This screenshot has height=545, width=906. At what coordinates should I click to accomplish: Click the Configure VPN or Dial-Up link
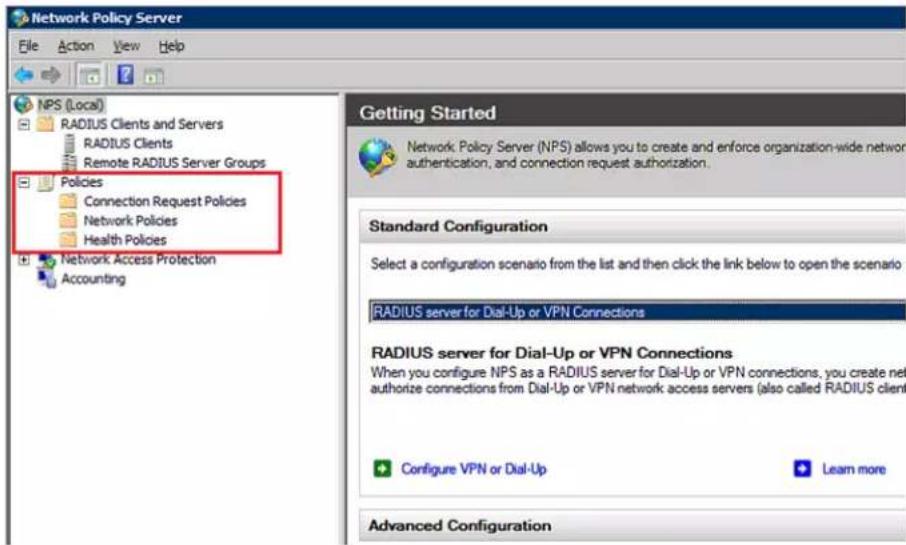pyautogui.click(x=474, y=469)
